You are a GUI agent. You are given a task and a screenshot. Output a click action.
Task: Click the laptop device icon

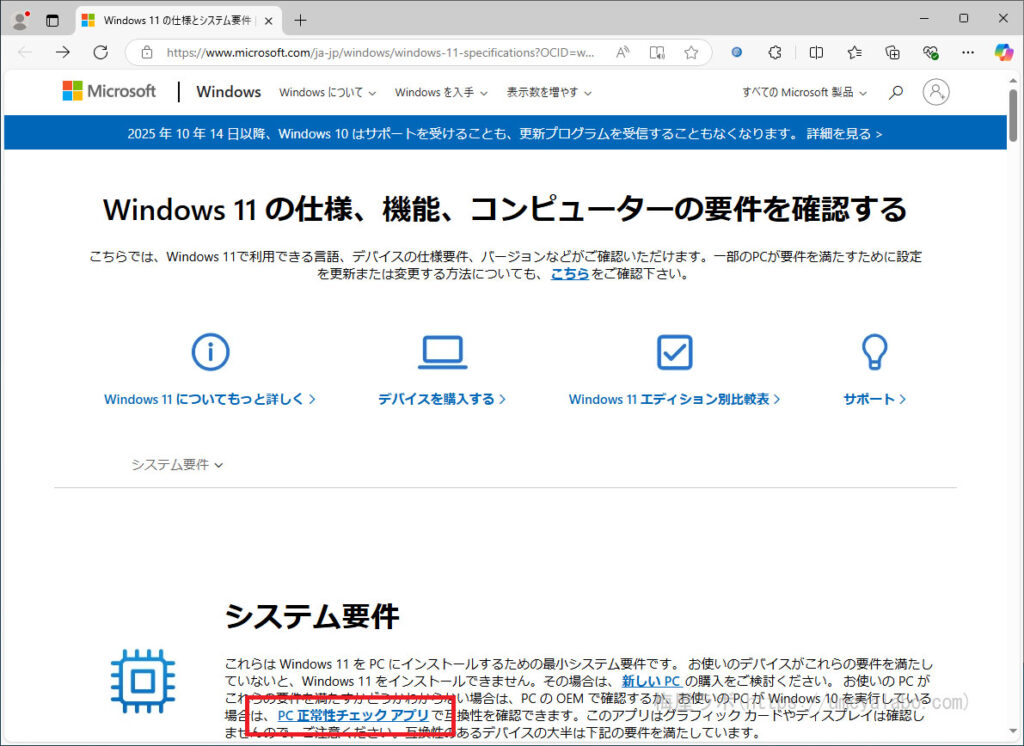[x=442, y=352]
